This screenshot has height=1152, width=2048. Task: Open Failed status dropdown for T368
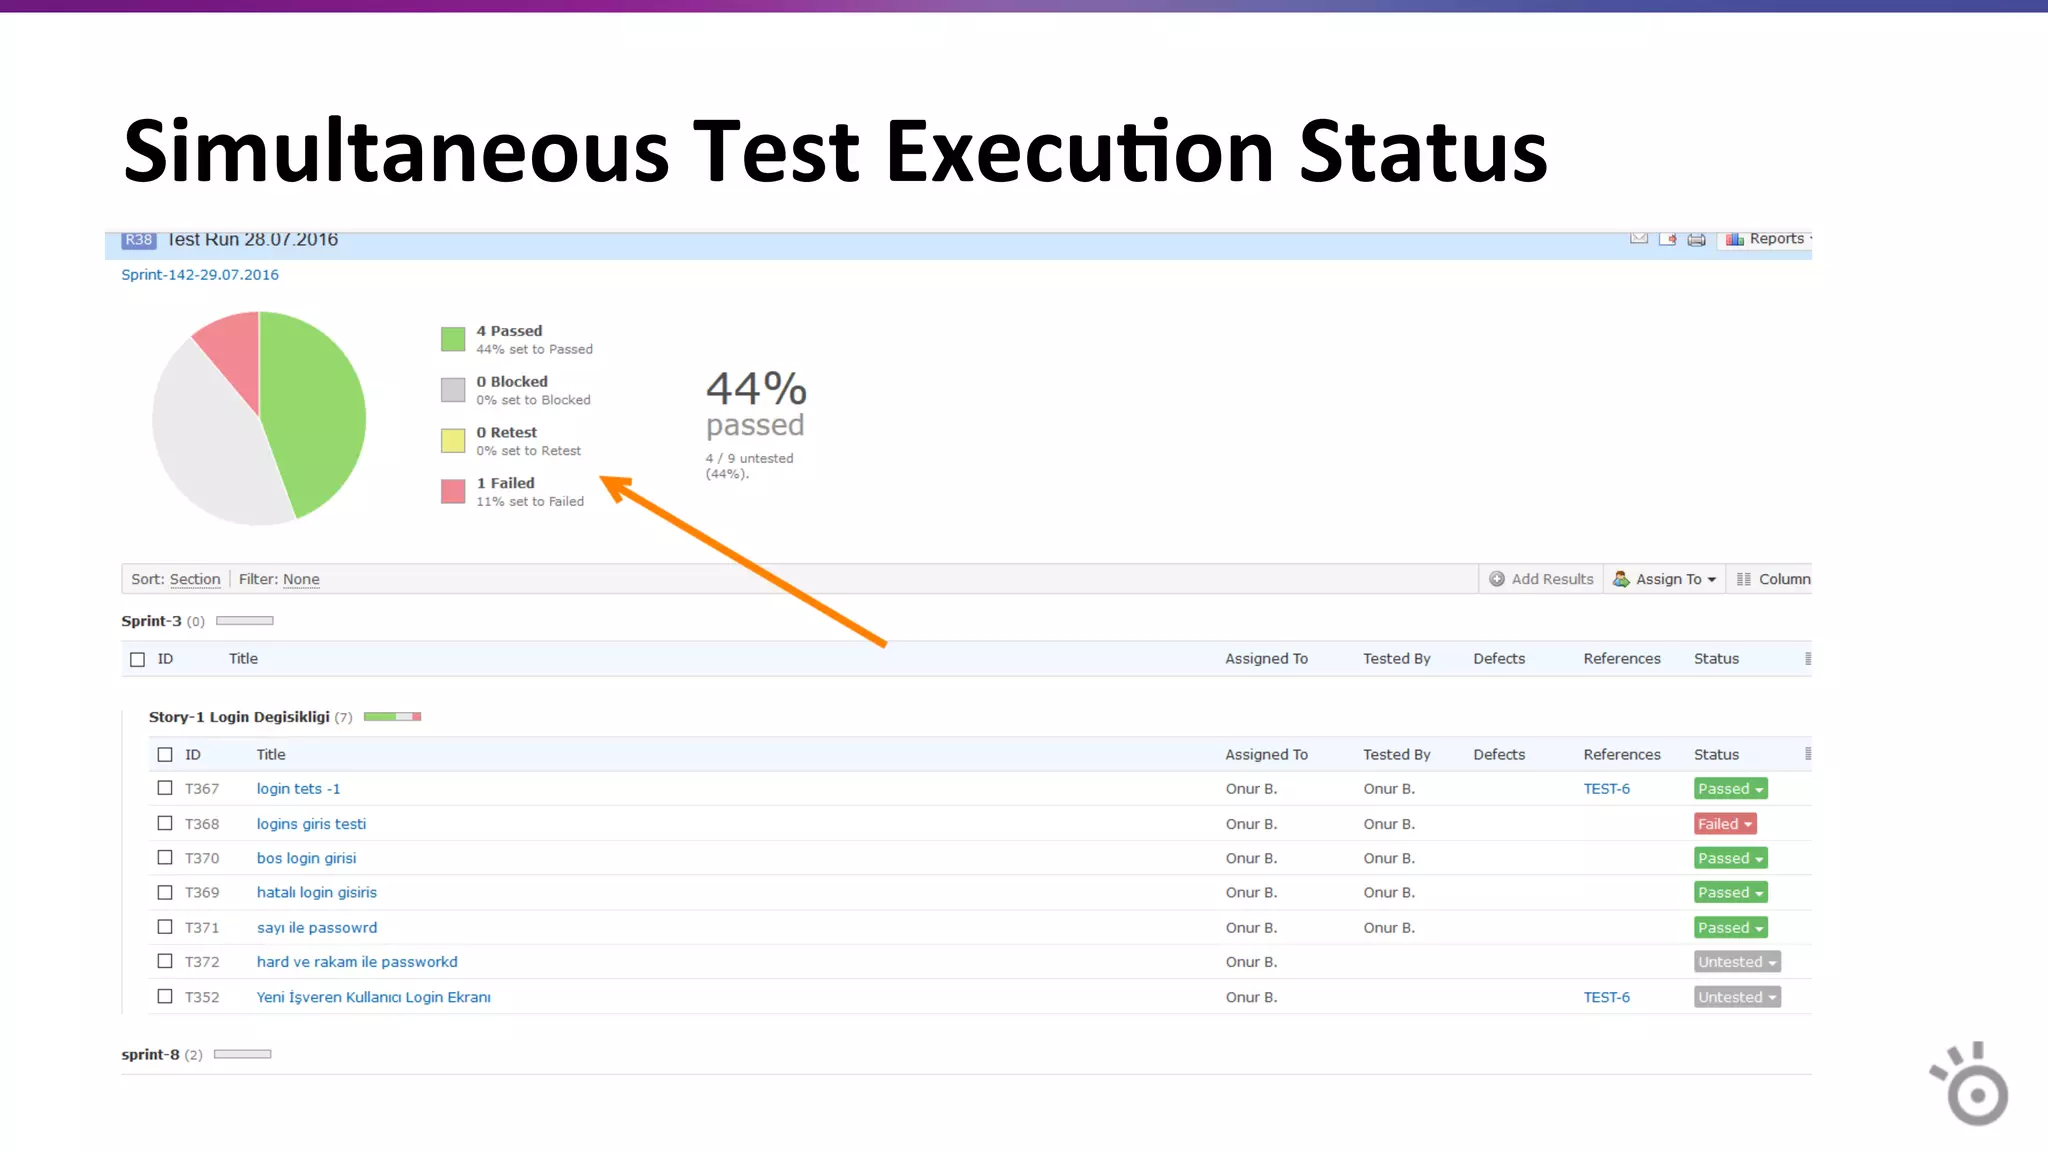point(1725,824)
